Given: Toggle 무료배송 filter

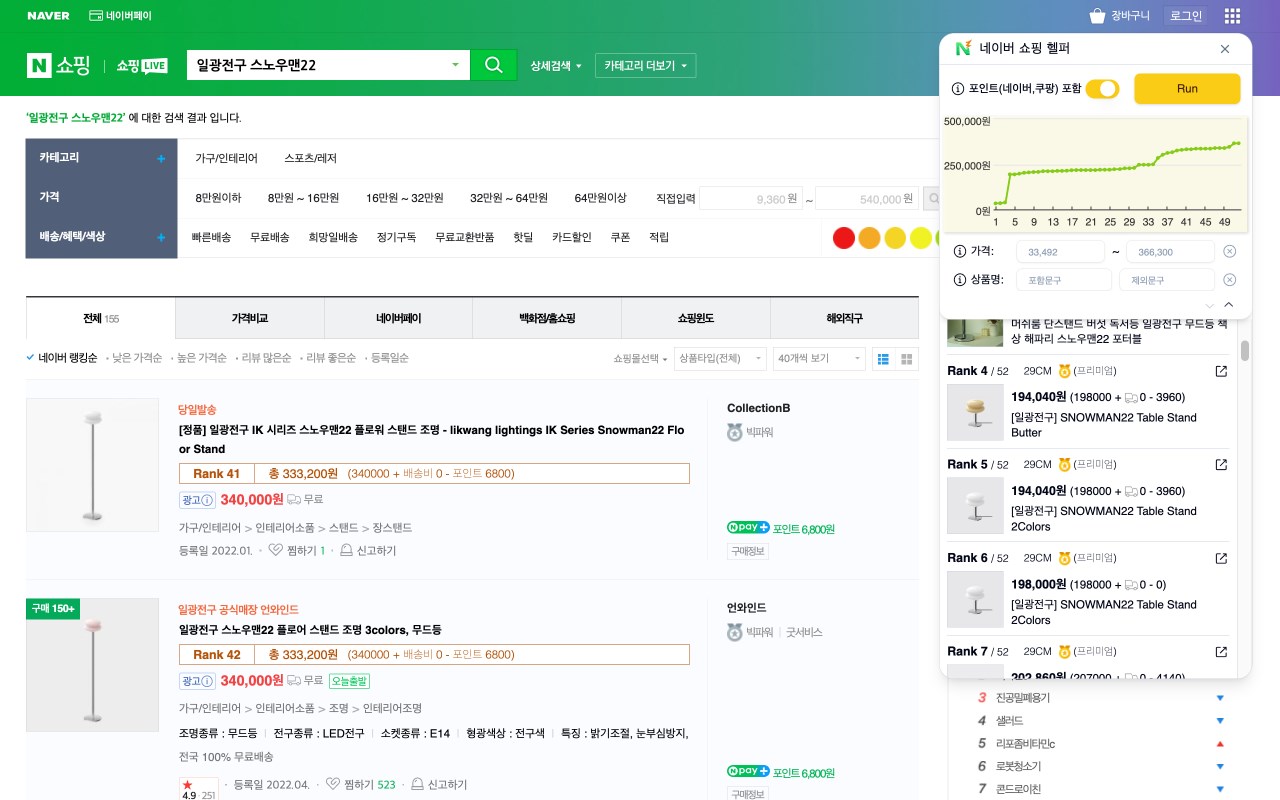Looking at the screenshot, I should tap(270, 237).
